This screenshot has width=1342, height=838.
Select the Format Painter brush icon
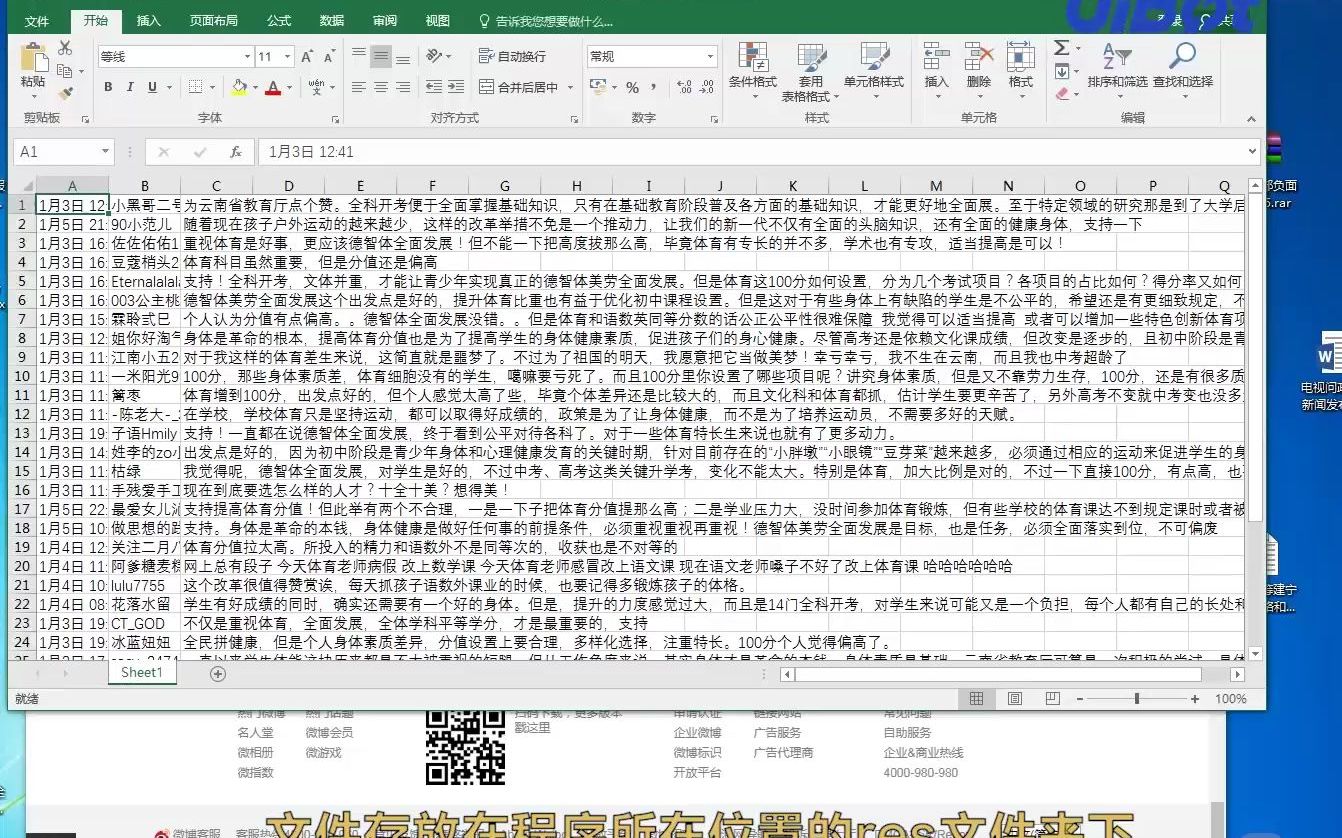65,94
